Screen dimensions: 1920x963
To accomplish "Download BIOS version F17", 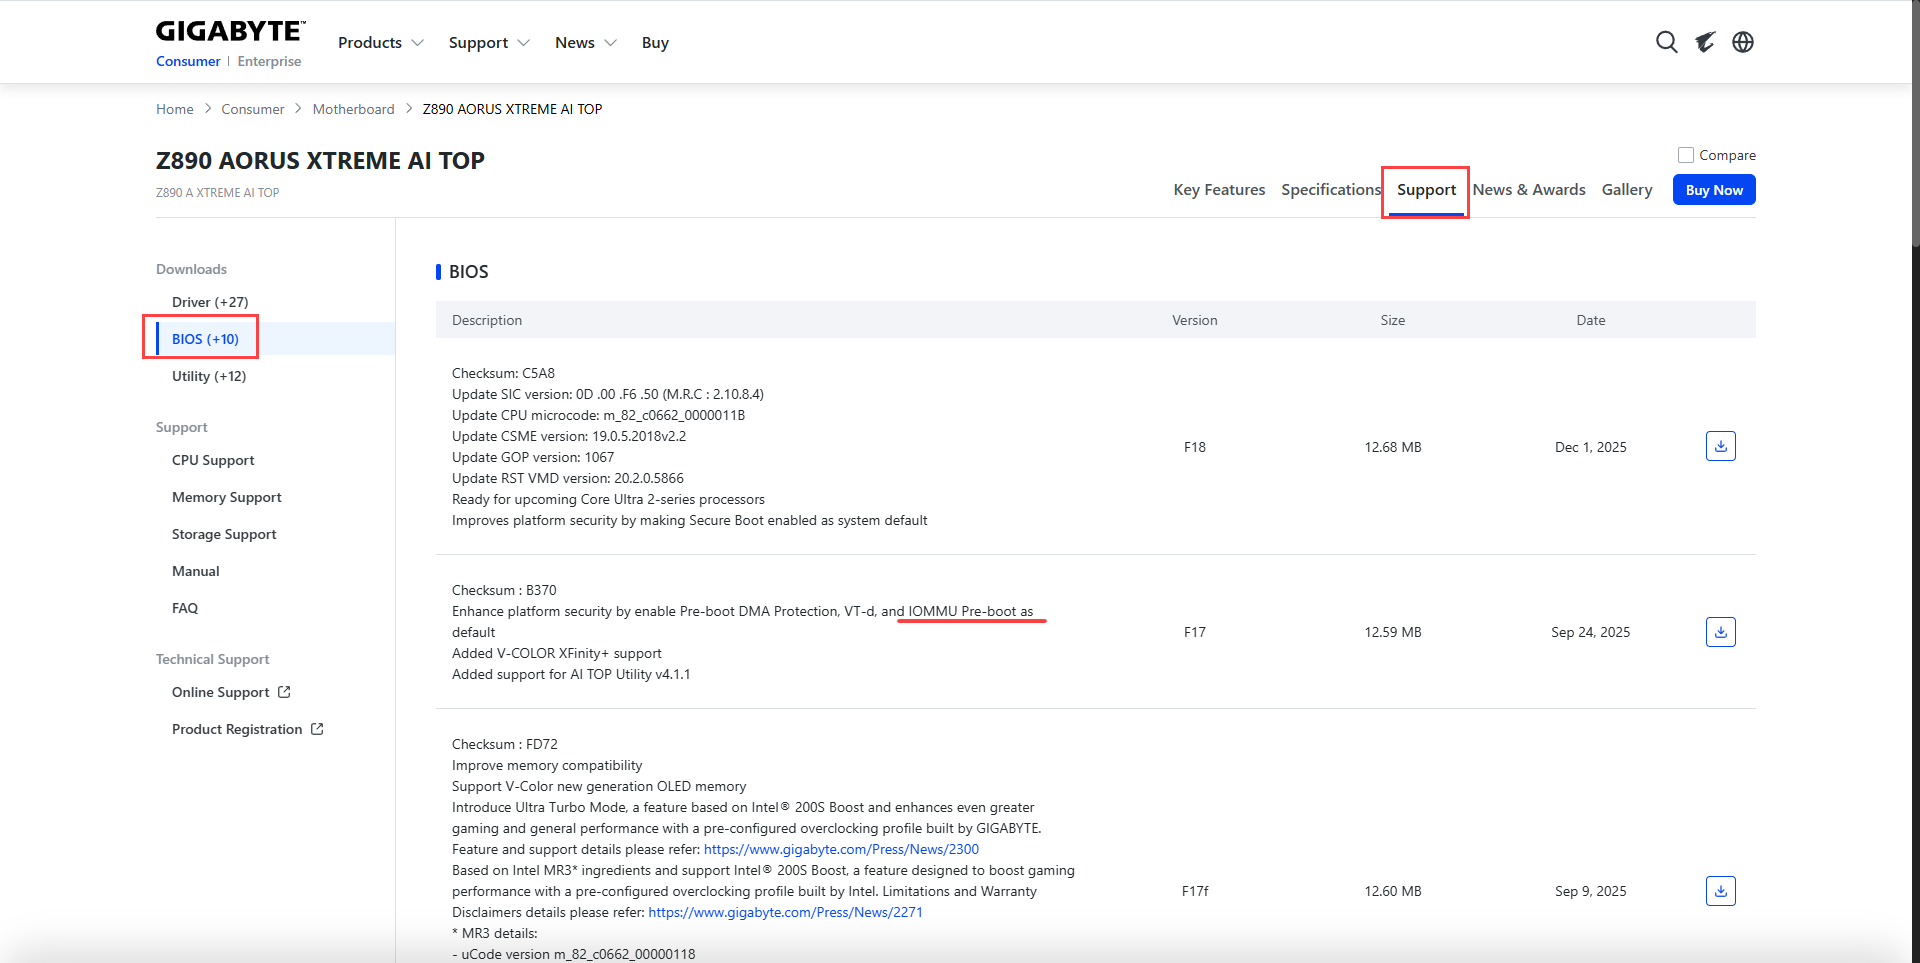I will [x=1720, y=632].
